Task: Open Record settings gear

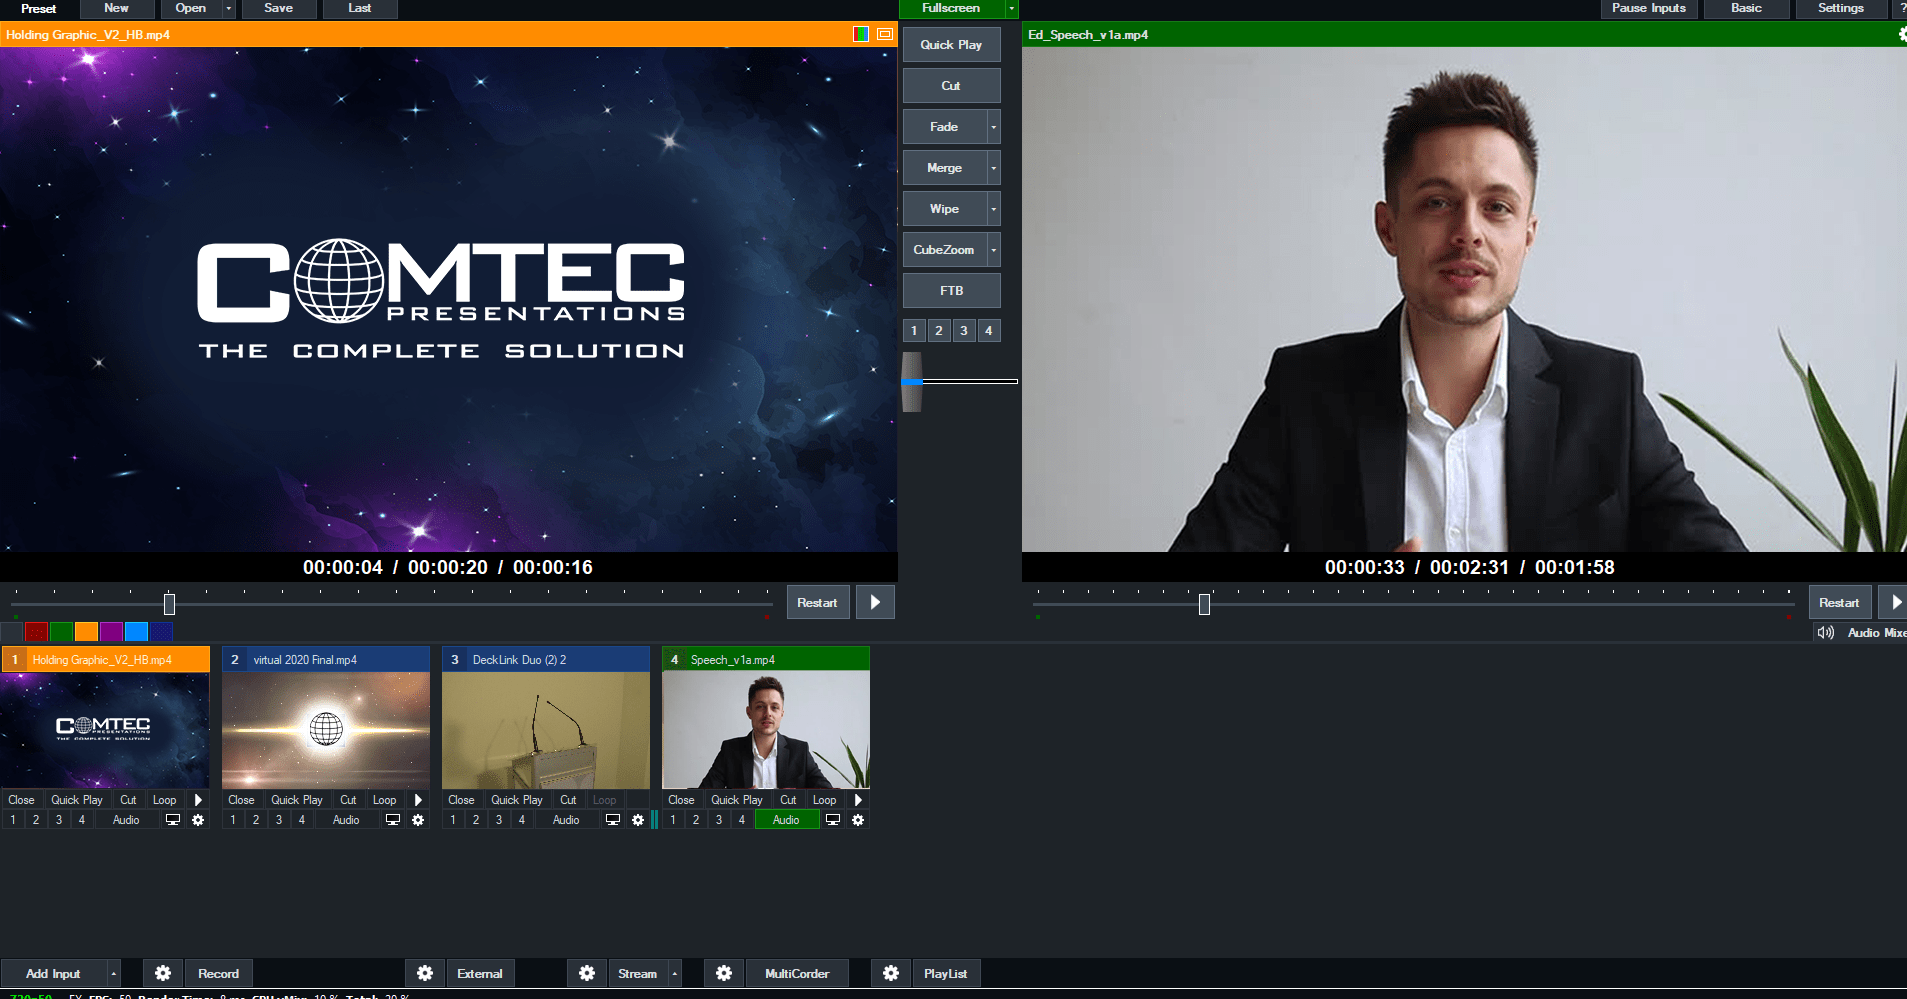Action: tap(163, 973)
